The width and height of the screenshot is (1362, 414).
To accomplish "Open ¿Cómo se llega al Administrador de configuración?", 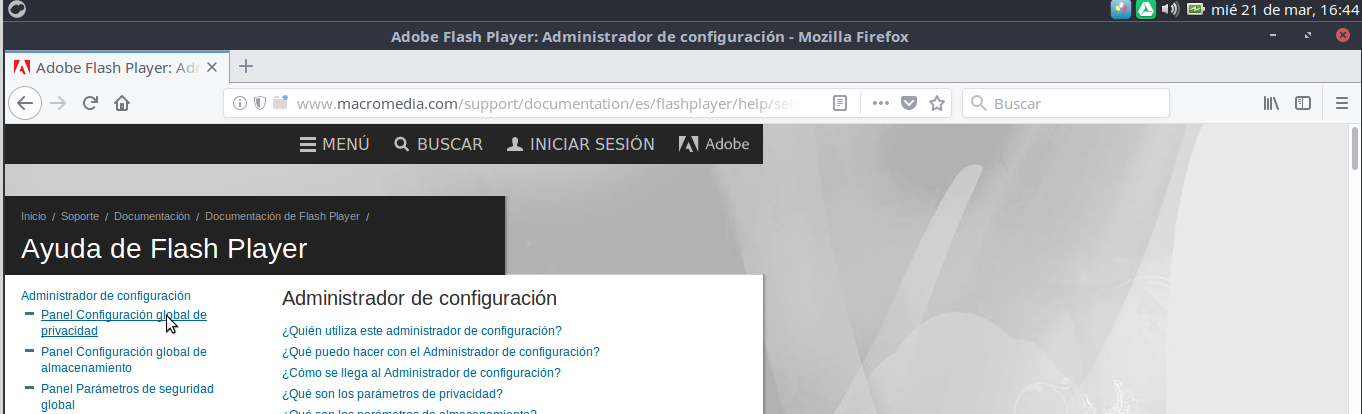I will 421,373.
